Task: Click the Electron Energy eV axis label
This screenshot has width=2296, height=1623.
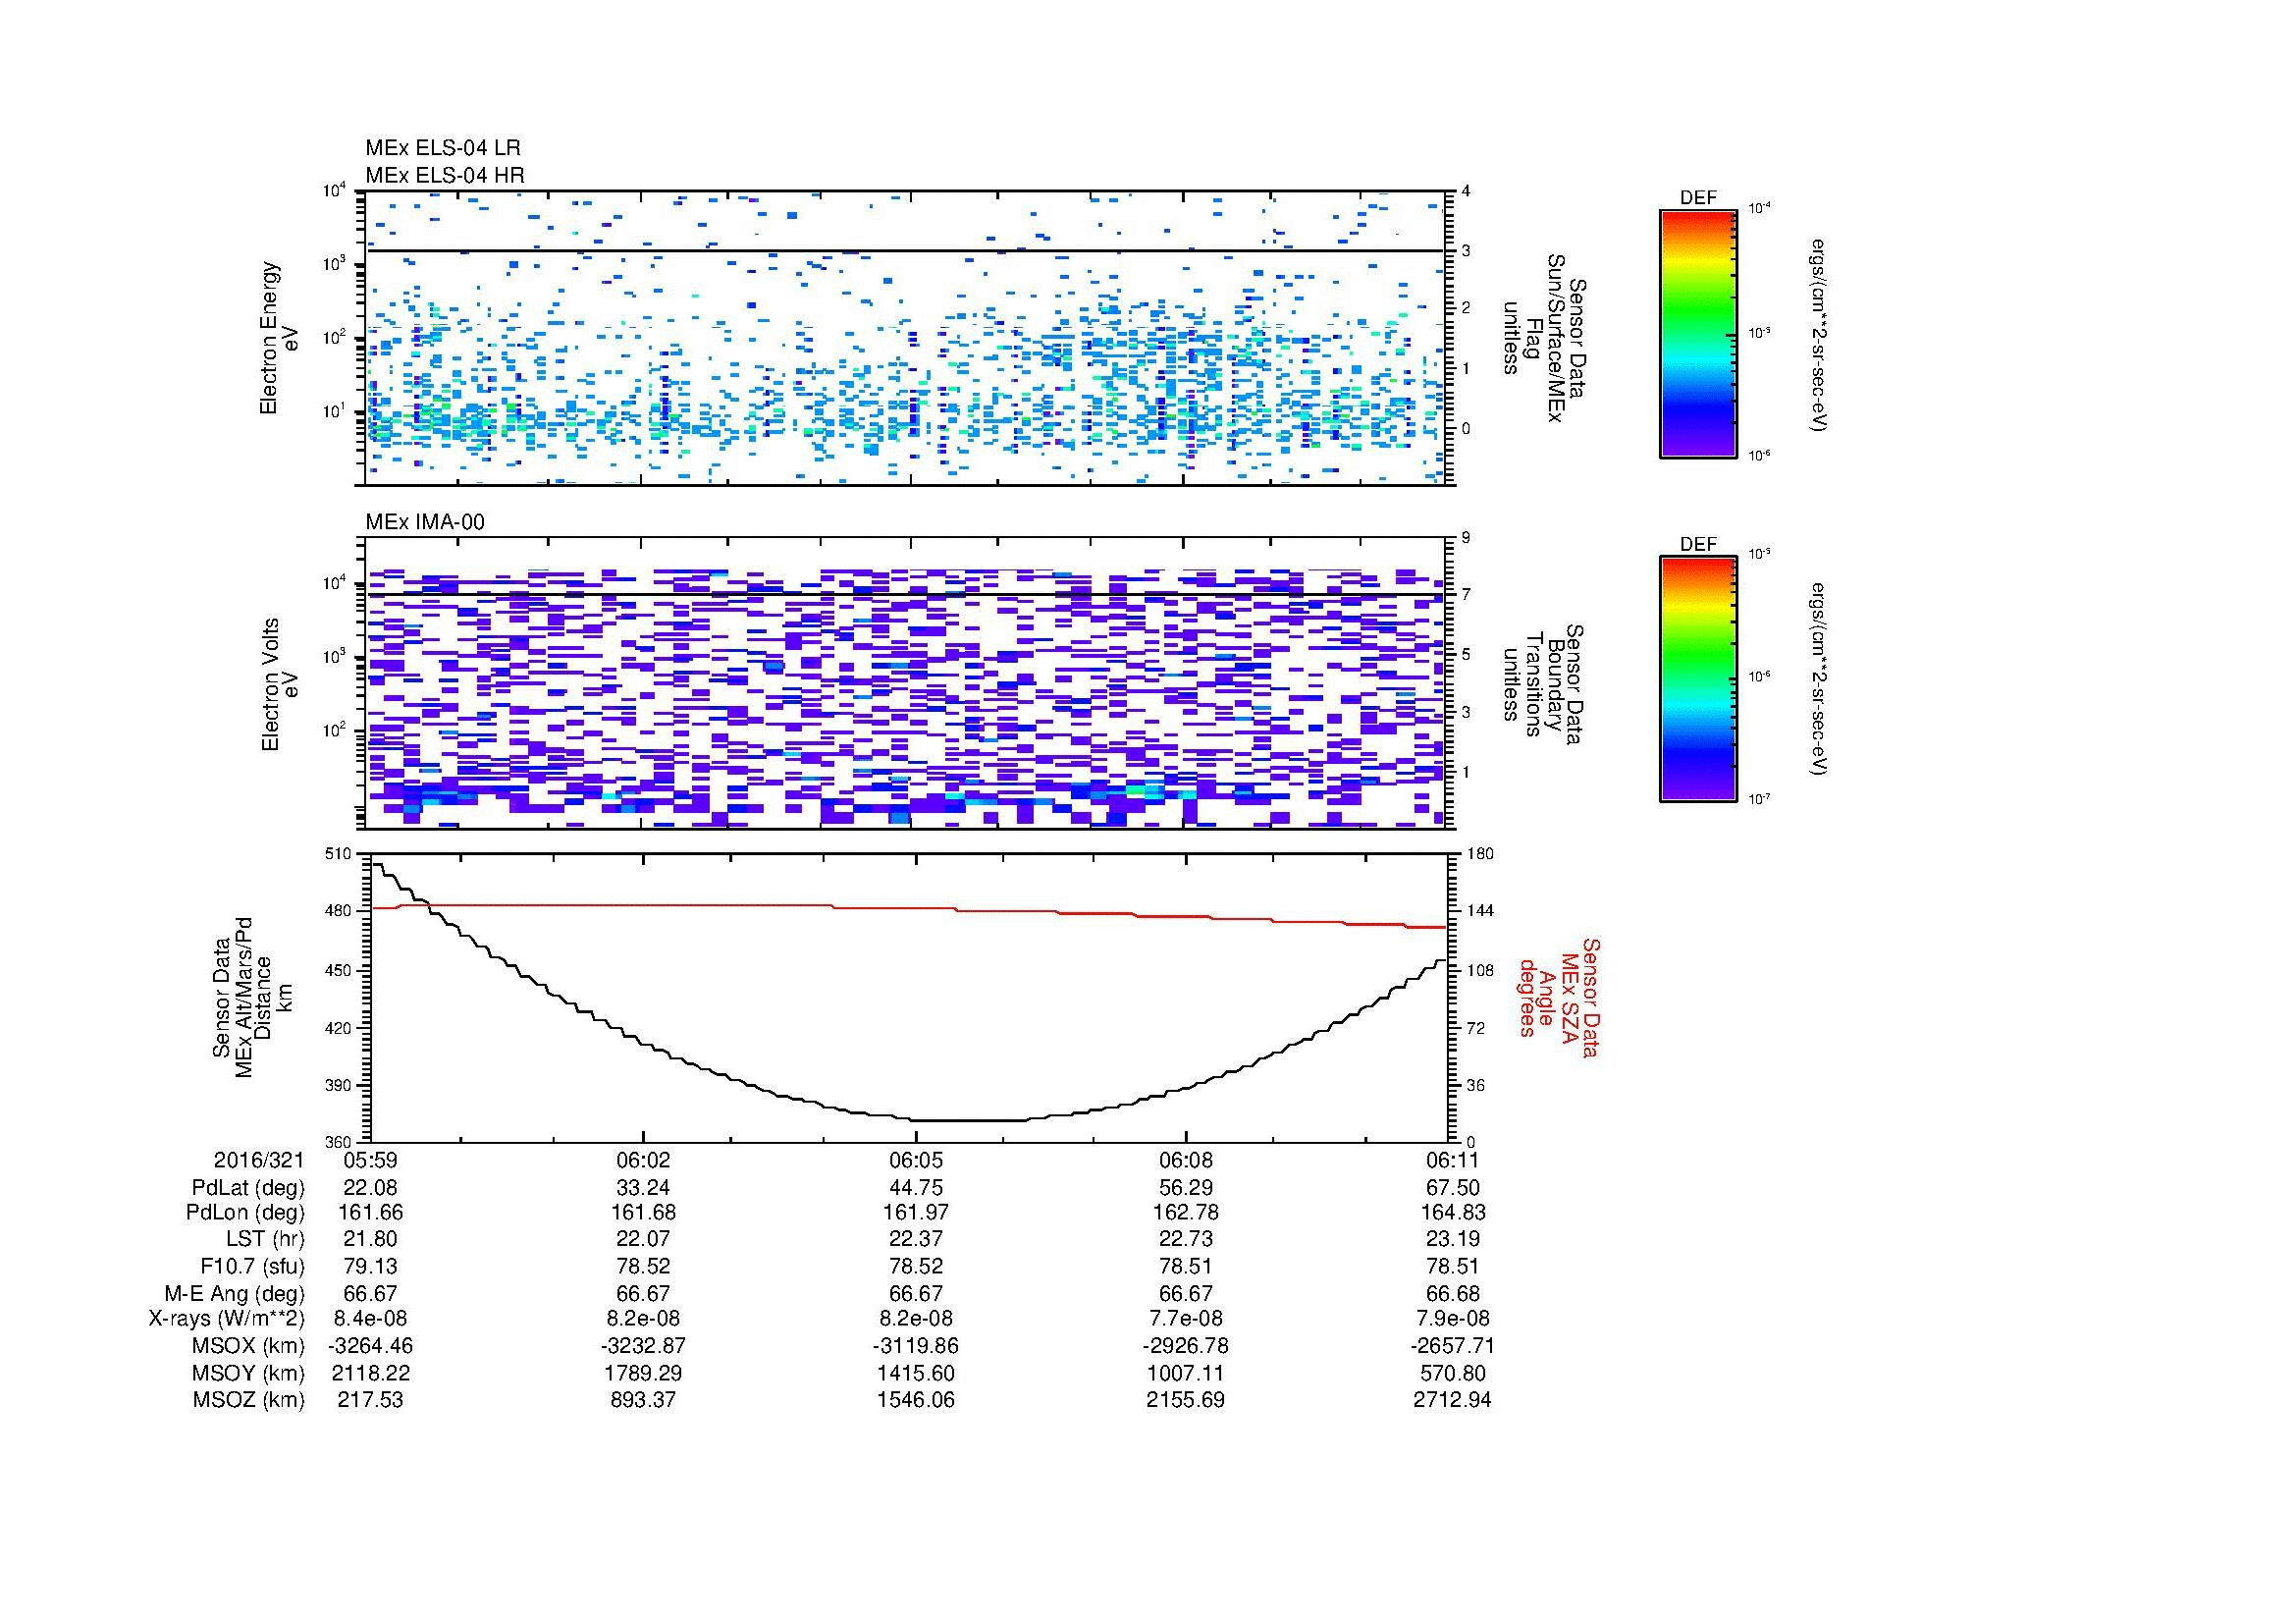Action: click(x=280, y=338)
